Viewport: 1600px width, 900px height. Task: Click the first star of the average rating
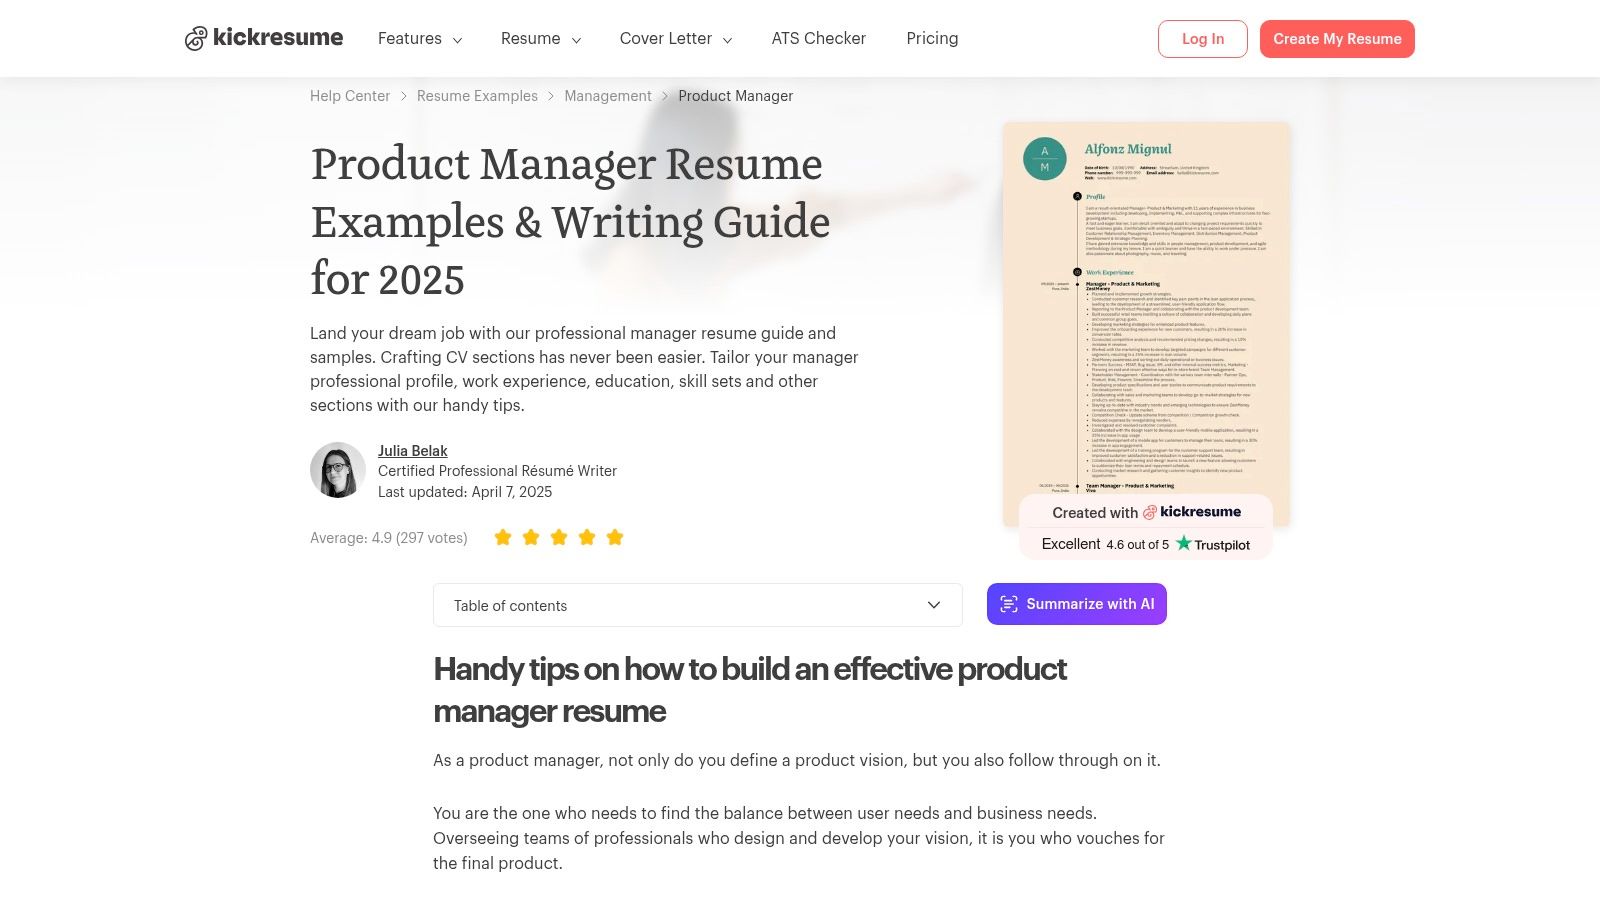(x=502, y=537)
